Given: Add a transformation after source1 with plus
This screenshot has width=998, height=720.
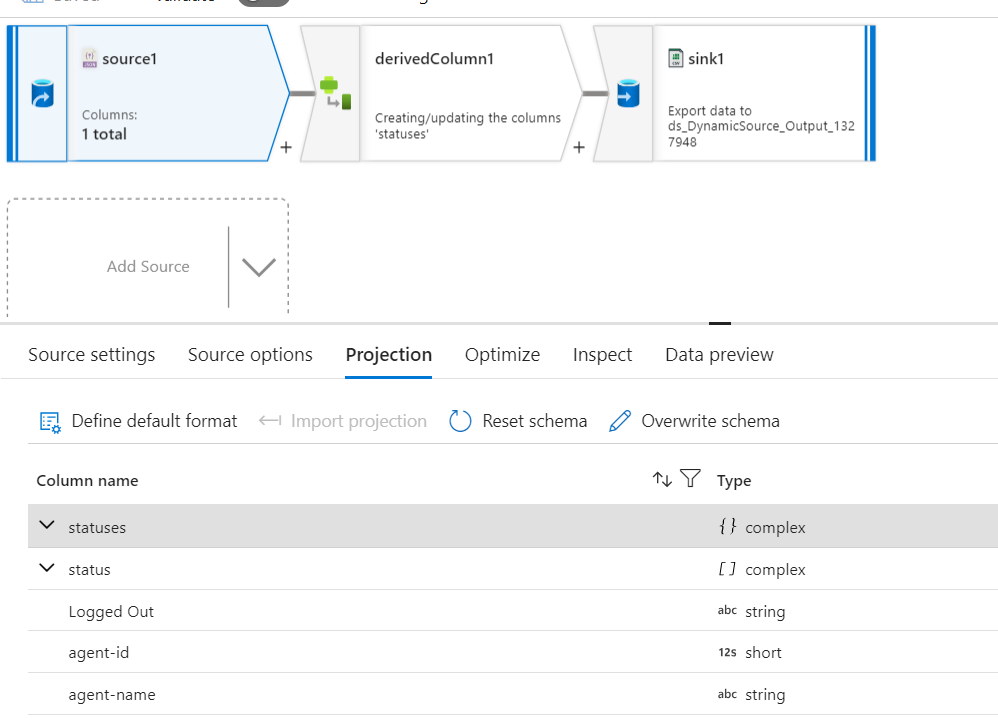Looking at the screenshot, I should point(285,148).
